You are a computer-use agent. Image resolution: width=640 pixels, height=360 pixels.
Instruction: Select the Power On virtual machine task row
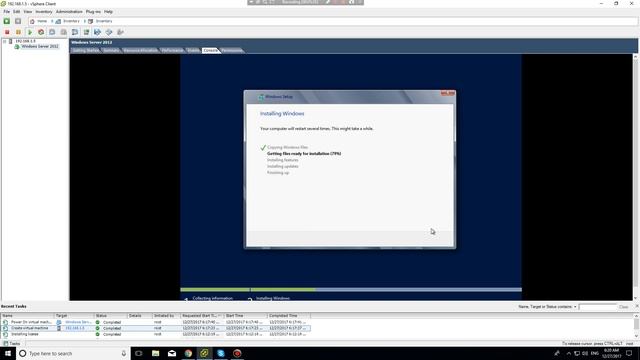coord(155,322)
